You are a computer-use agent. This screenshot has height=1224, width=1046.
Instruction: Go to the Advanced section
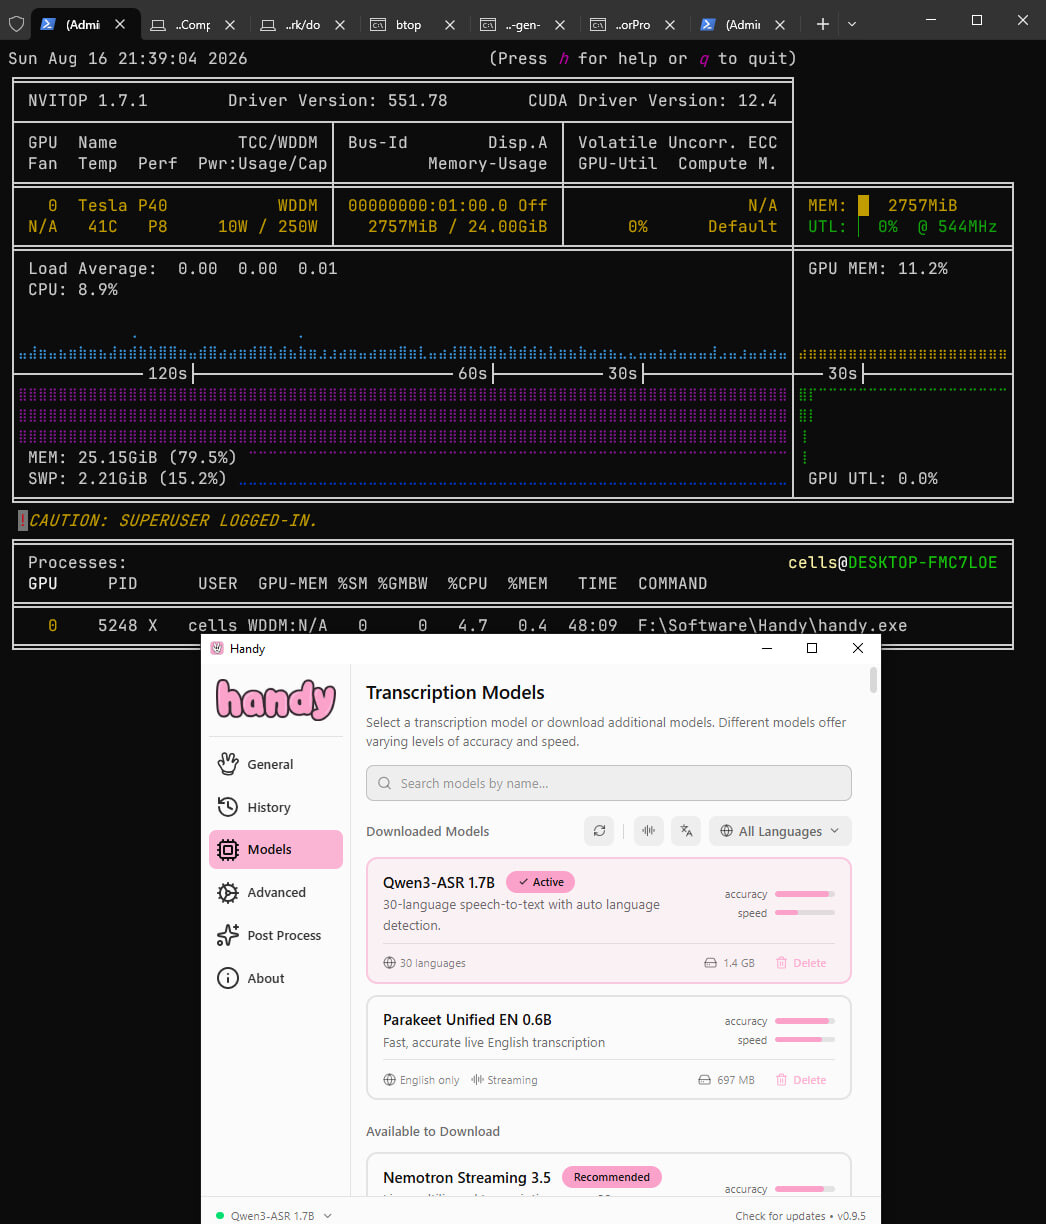[276, 893]
